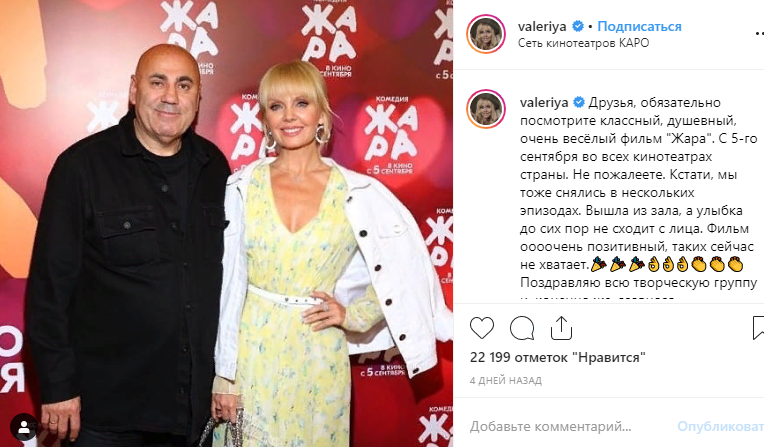The height and width of the screenshot is (447, 764).
Task: View the 22 199 likes list
Action: pyautogui.click(x=557, y=357)
